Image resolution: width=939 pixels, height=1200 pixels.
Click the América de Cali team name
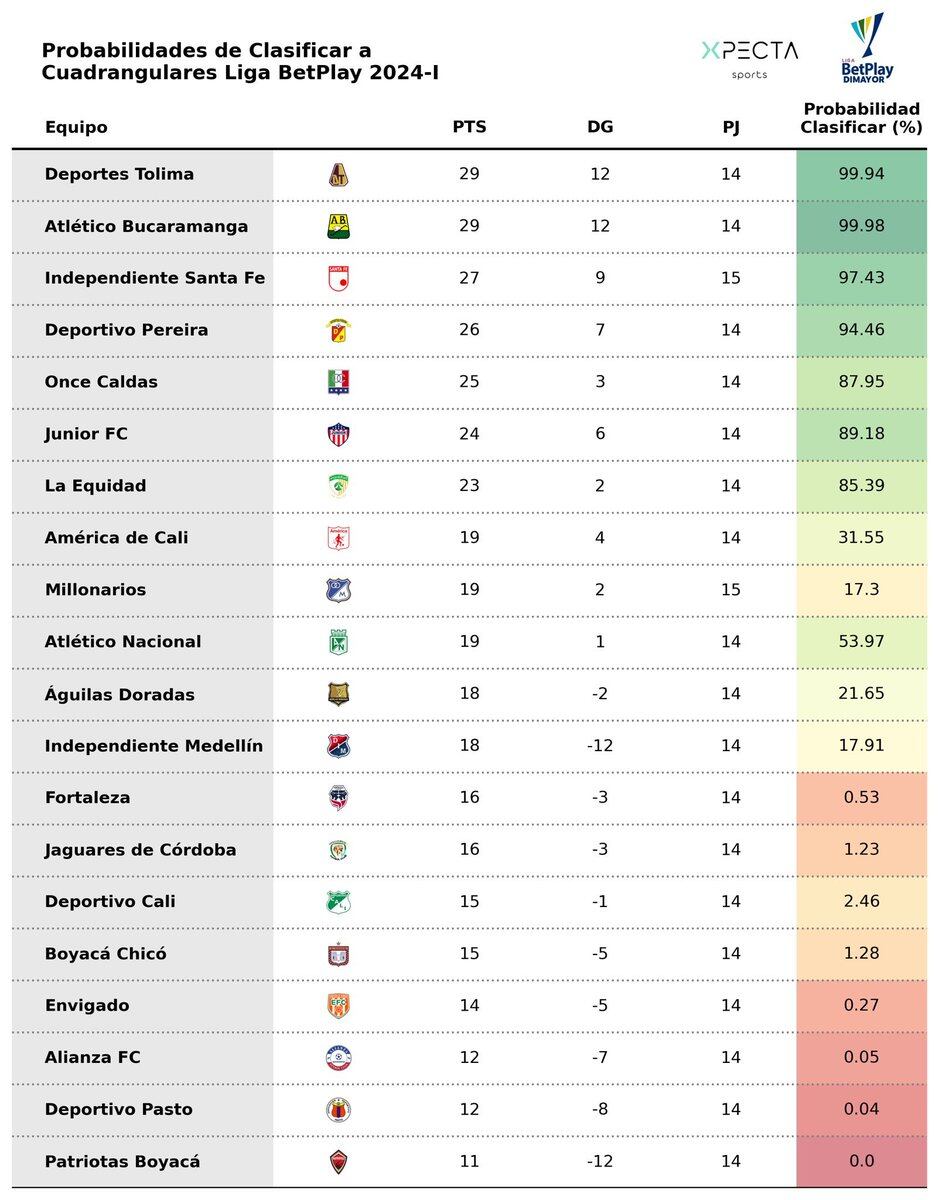116,538
